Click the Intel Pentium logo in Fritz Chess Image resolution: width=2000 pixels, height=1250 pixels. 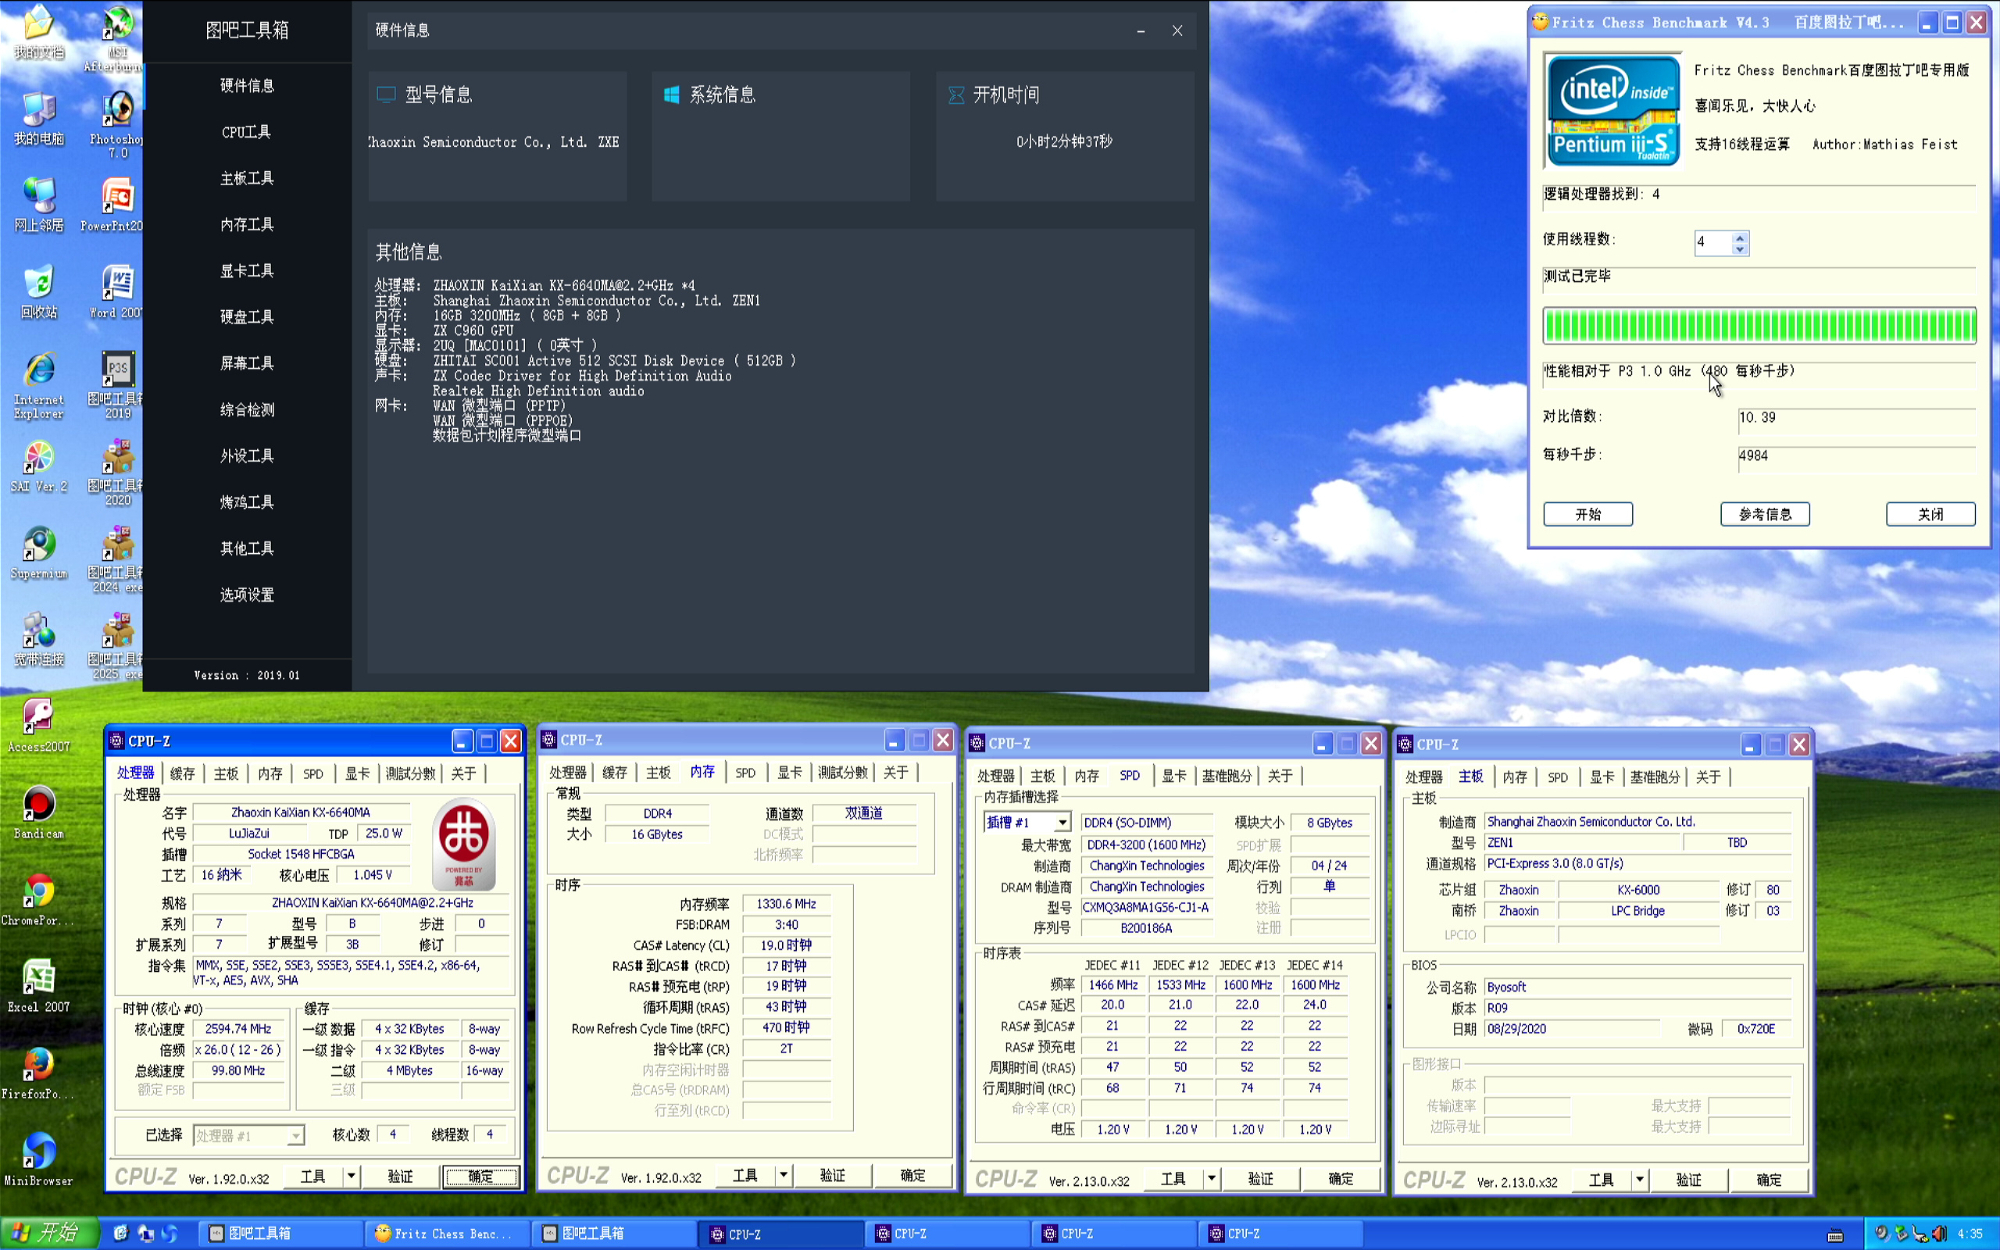(1612, 110)
